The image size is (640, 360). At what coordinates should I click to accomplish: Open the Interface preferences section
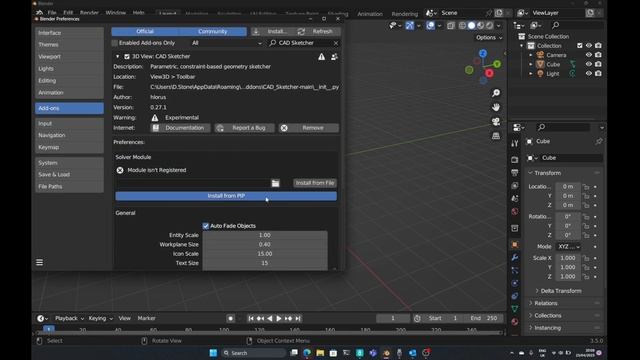[x=69, y=33]
